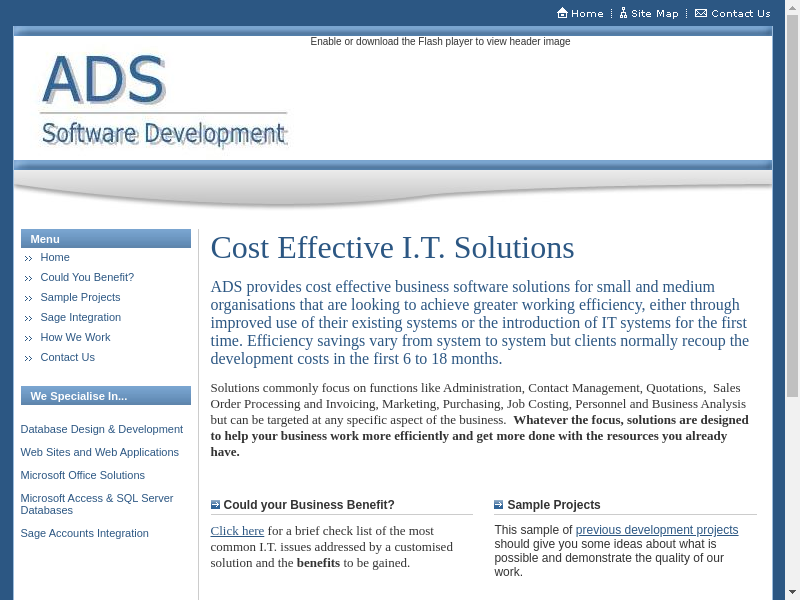Viewport: 800px width, 600px height.
Task: Open Could You Benefit? menu item
Action: point(87,277)
